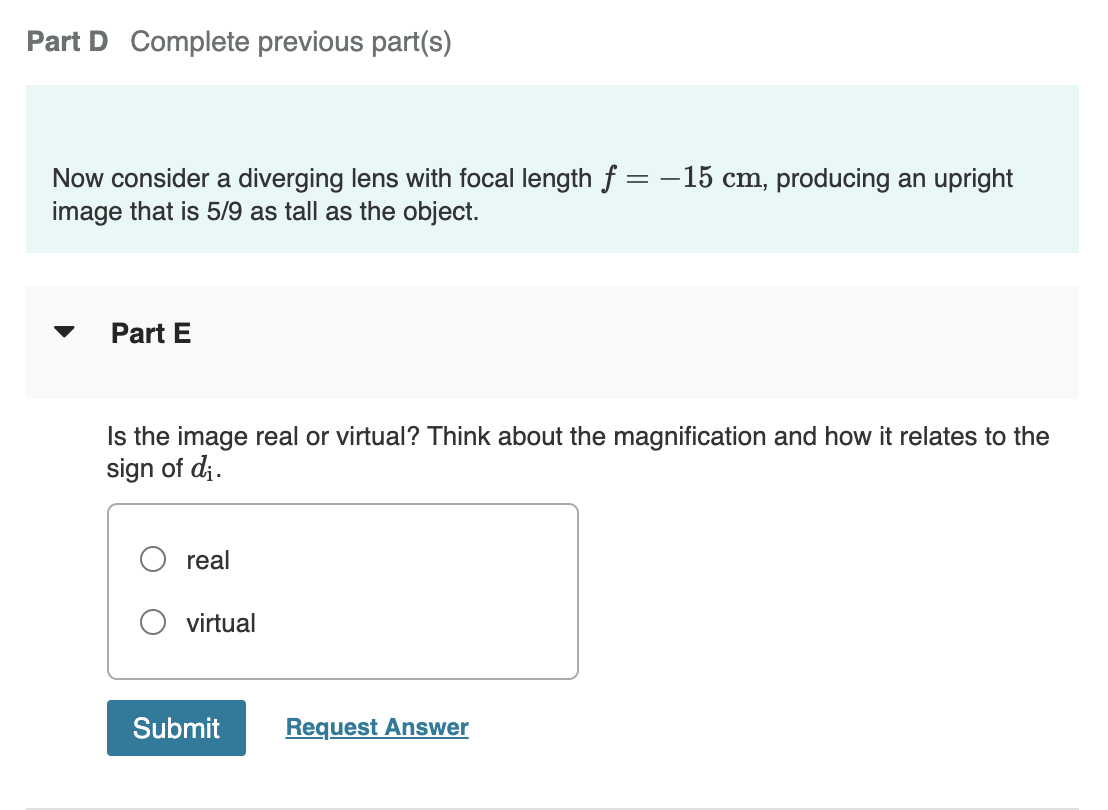Request the answer from the system
This screenshot has height=810, width=1108.
pyautogui.click(x=376, y=727)
